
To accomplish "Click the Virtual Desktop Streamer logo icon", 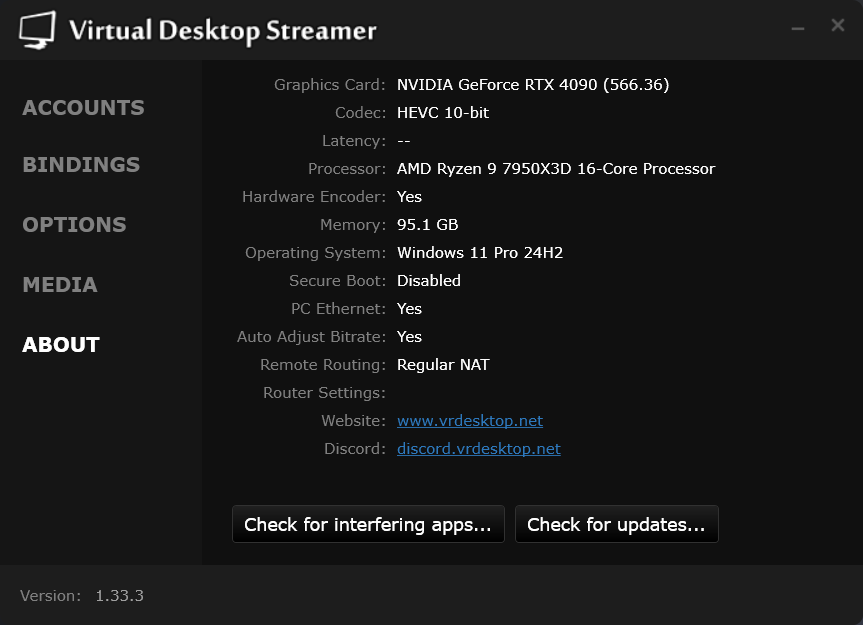I will 39,29.
